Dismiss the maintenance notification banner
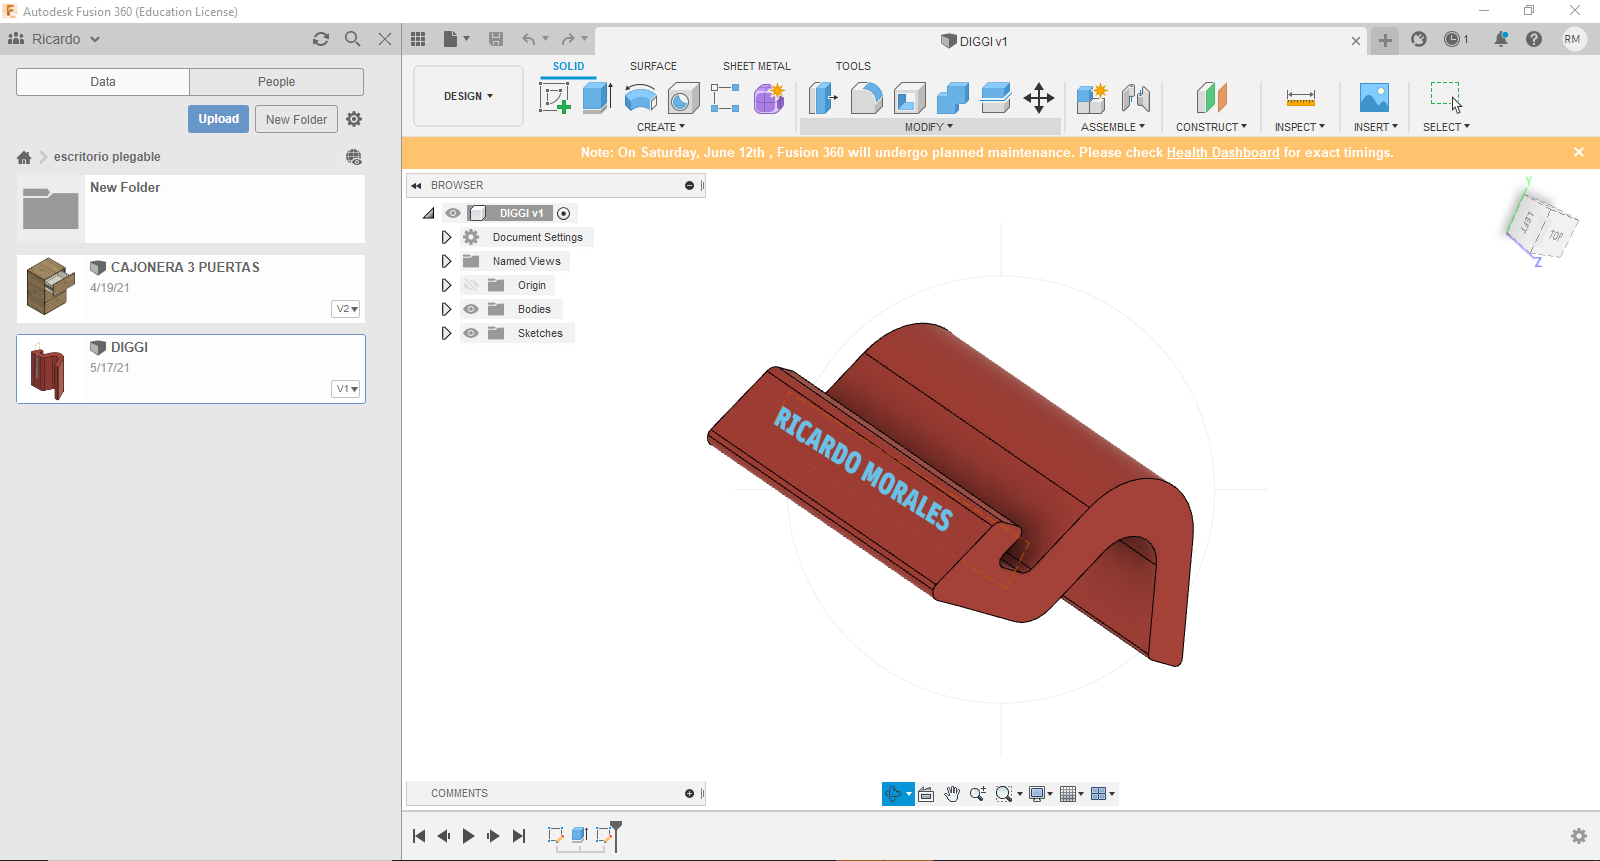1600x861 pixels. pyautogui.click(x=1579, y=152)
